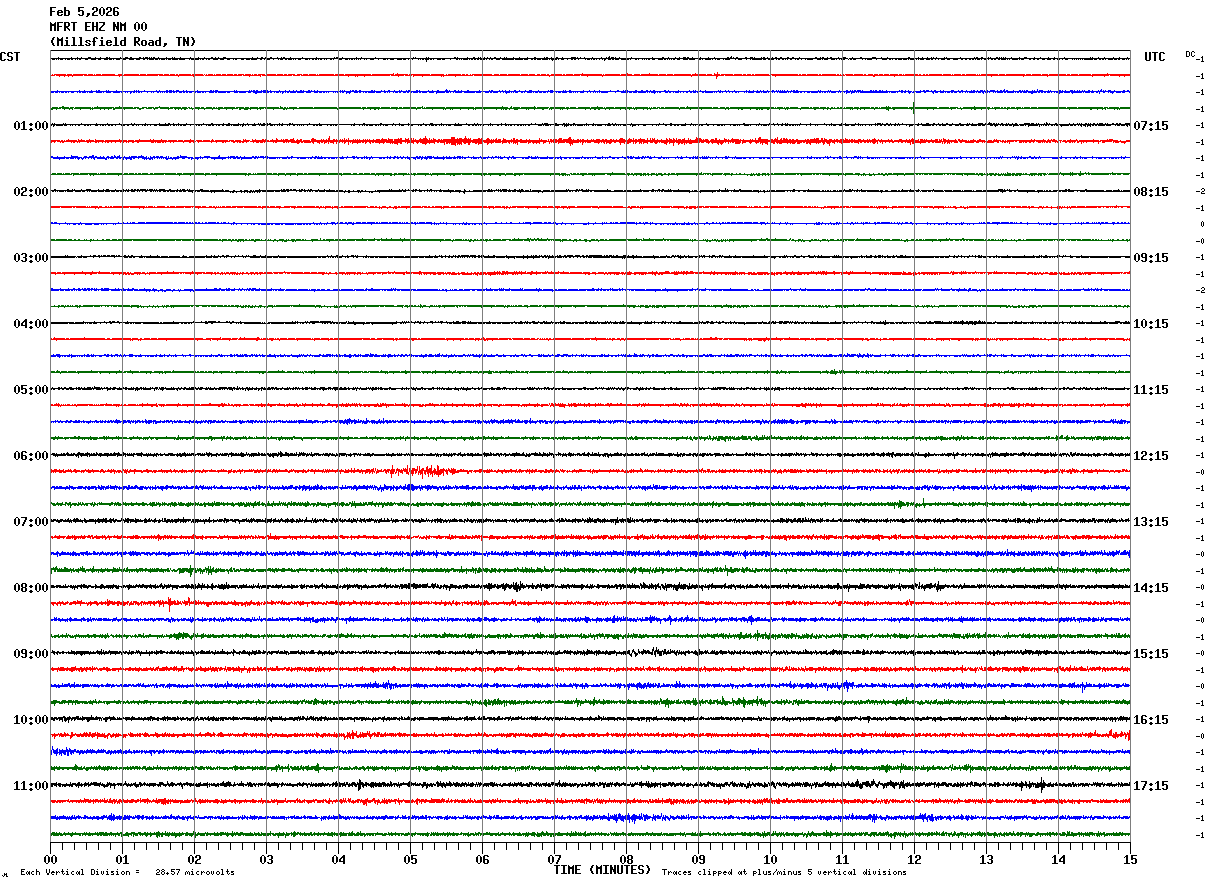Viewport: 1210px width, 886px height.
Task: Select the 05:00 CST time label
Action: 31,390
